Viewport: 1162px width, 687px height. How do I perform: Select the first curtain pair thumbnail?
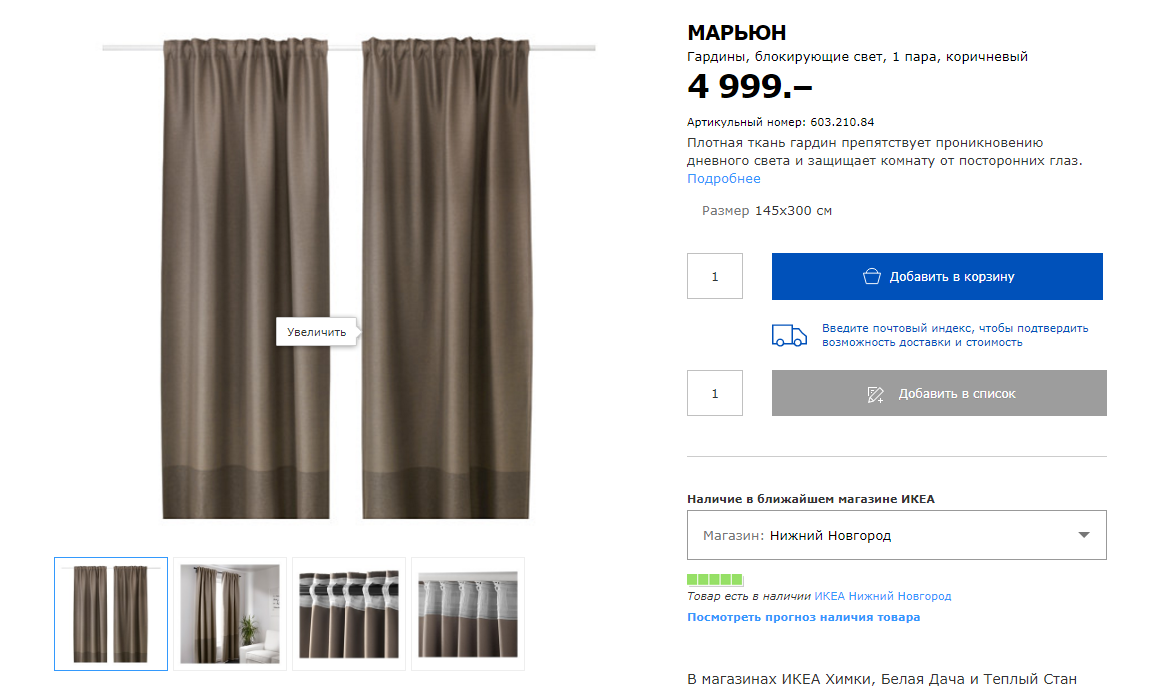(x=111, y=614)
